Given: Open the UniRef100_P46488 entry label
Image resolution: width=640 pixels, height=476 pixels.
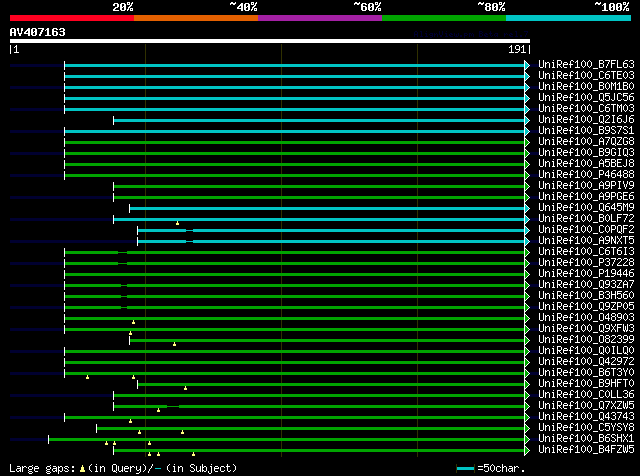Looking at the screenshot, I should tap(586, 175).
